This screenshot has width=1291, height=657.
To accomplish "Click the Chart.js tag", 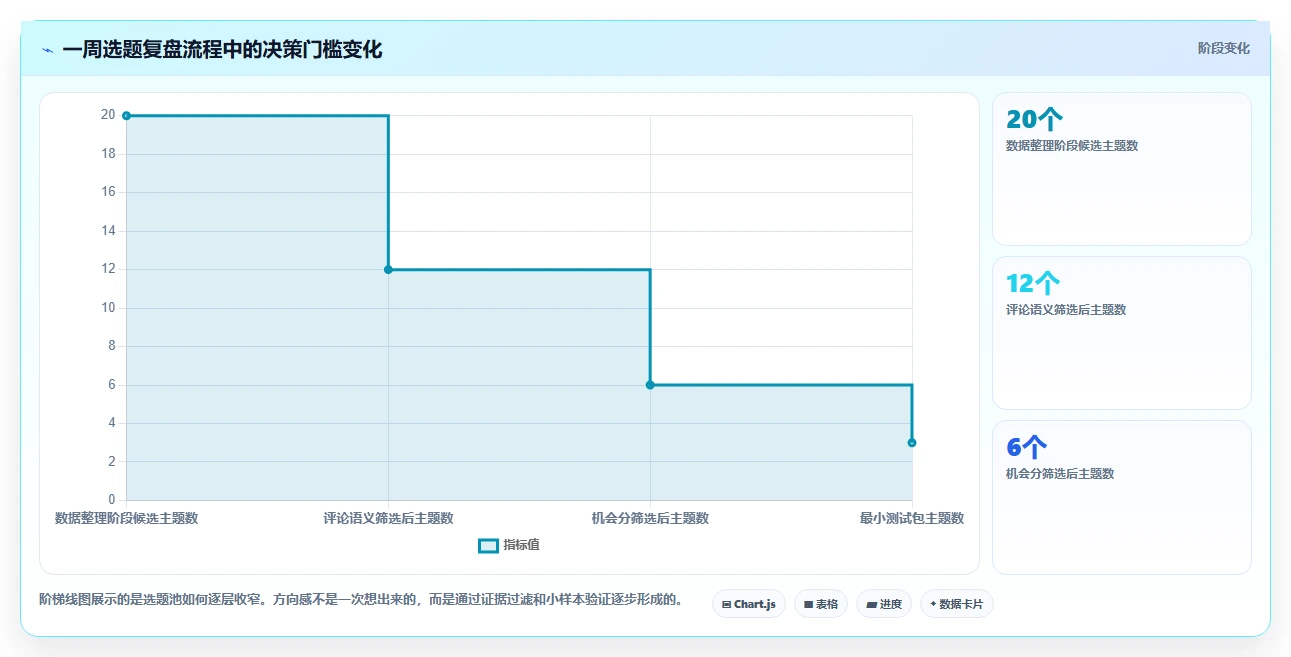I will [750, 604].
